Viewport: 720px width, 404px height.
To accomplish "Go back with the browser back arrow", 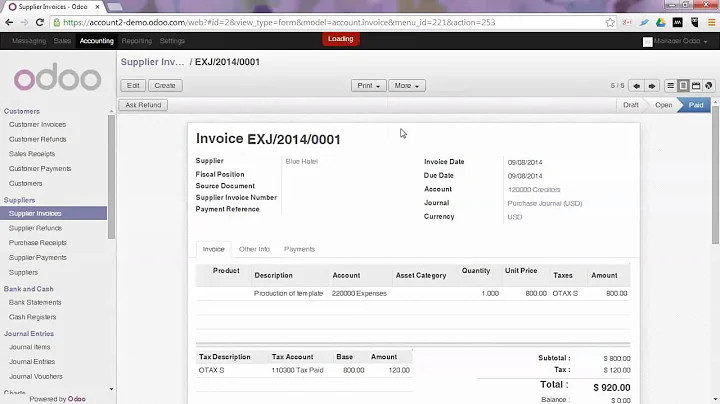I will (9, 22).
